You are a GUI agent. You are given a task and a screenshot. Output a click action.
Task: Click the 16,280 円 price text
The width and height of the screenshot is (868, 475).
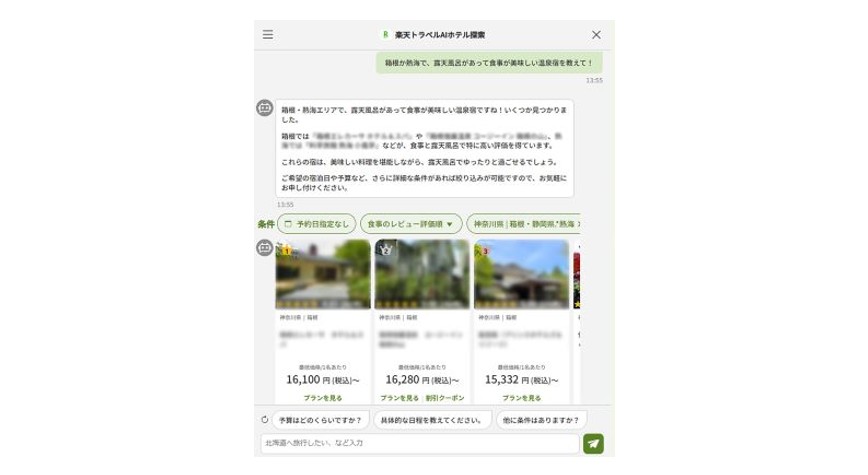(422, 380)
